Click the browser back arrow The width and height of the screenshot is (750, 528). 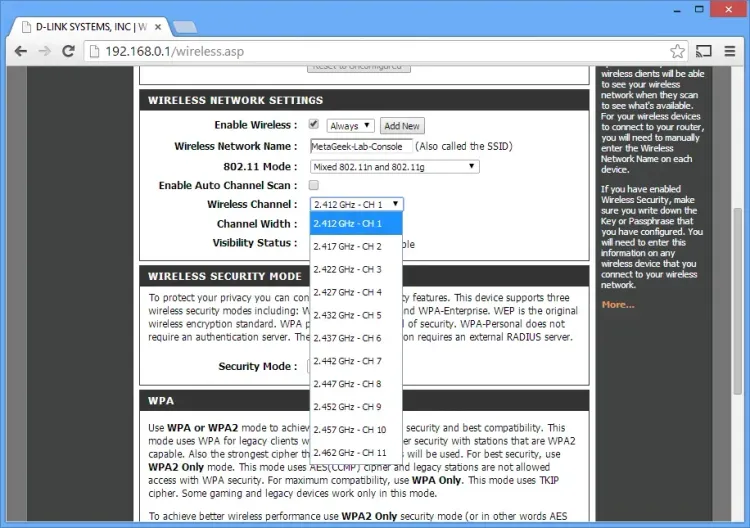(20, 51)
